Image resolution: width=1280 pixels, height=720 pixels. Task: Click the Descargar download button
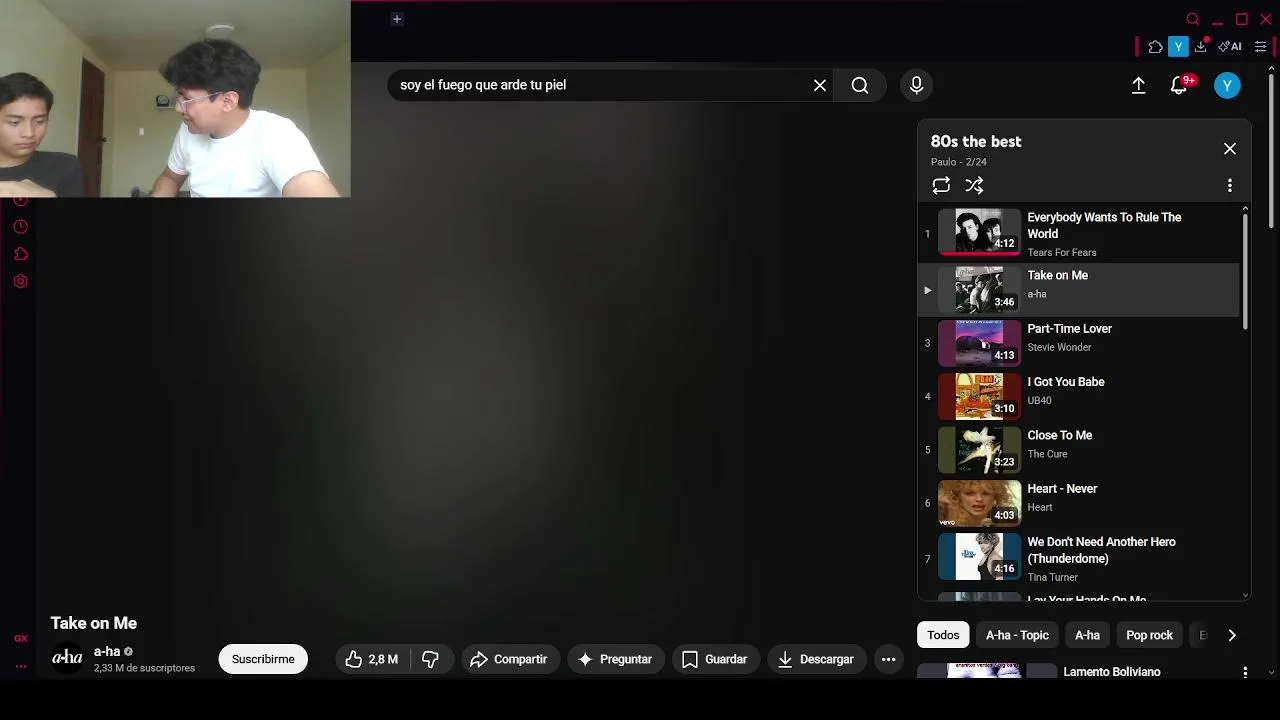(x=816, y=659)
